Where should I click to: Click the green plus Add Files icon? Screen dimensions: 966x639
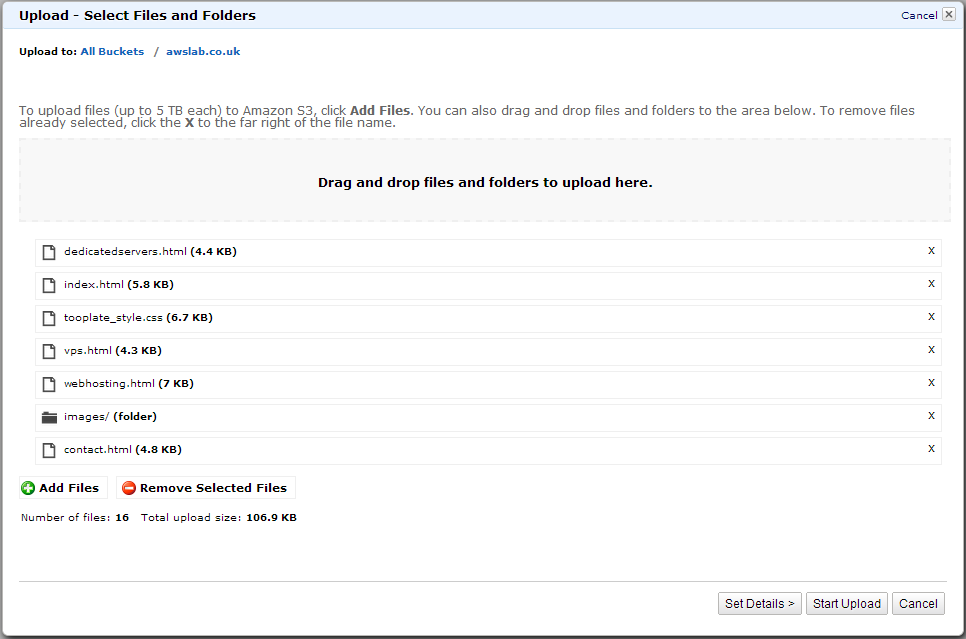[28, 488]
